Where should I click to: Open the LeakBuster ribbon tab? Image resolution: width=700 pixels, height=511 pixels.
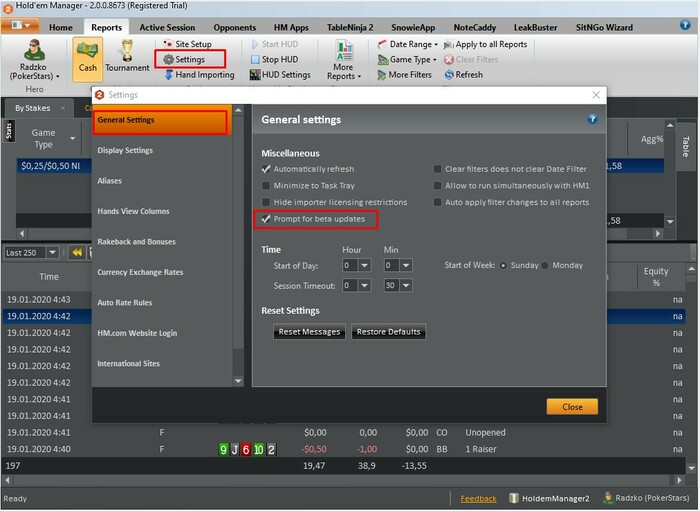(x=535, y=27)
